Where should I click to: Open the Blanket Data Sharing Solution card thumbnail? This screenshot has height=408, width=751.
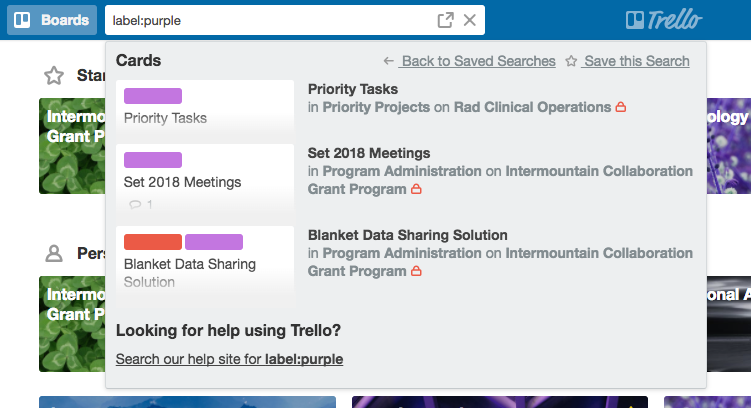pos(205,262)
